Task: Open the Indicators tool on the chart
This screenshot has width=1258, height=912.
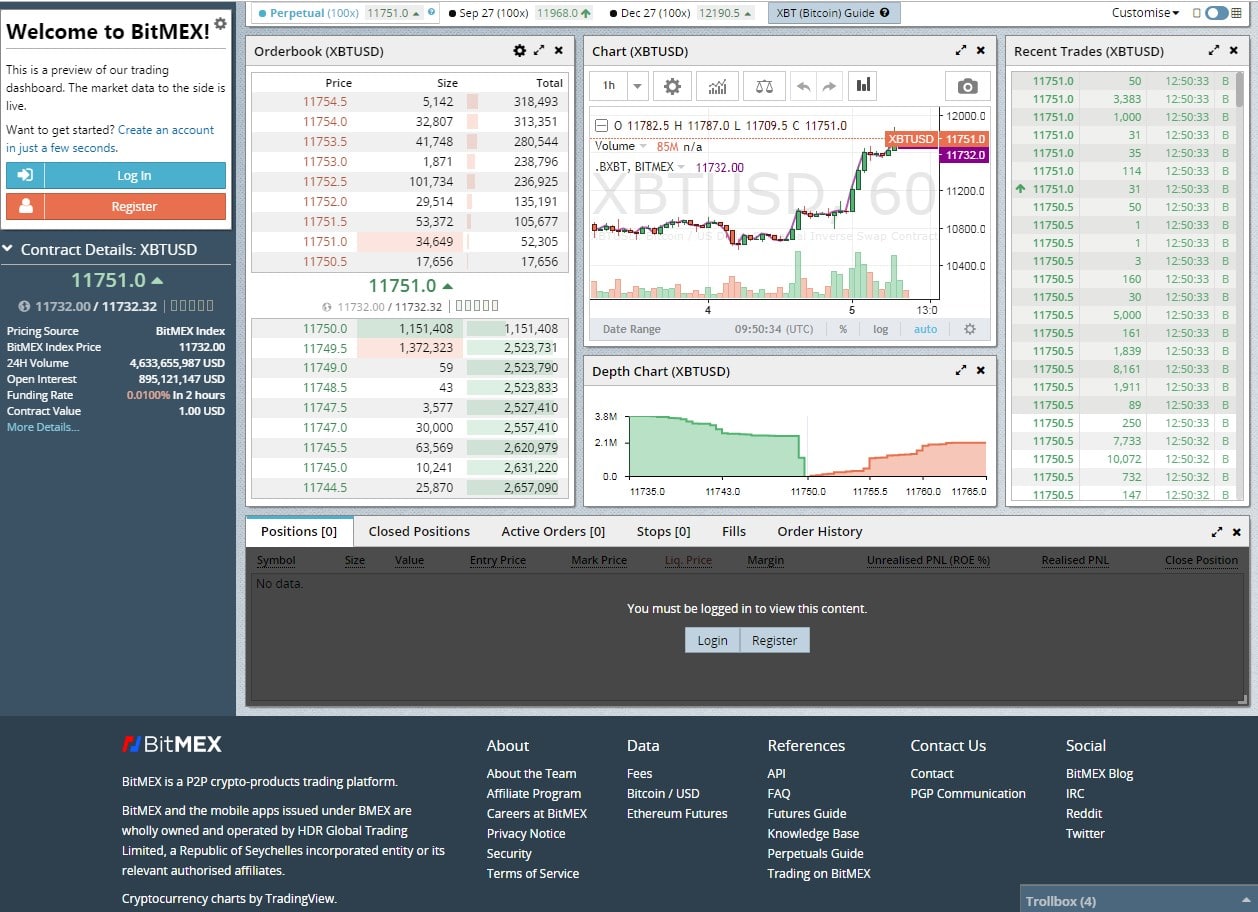Action: [x=717, y=86]
